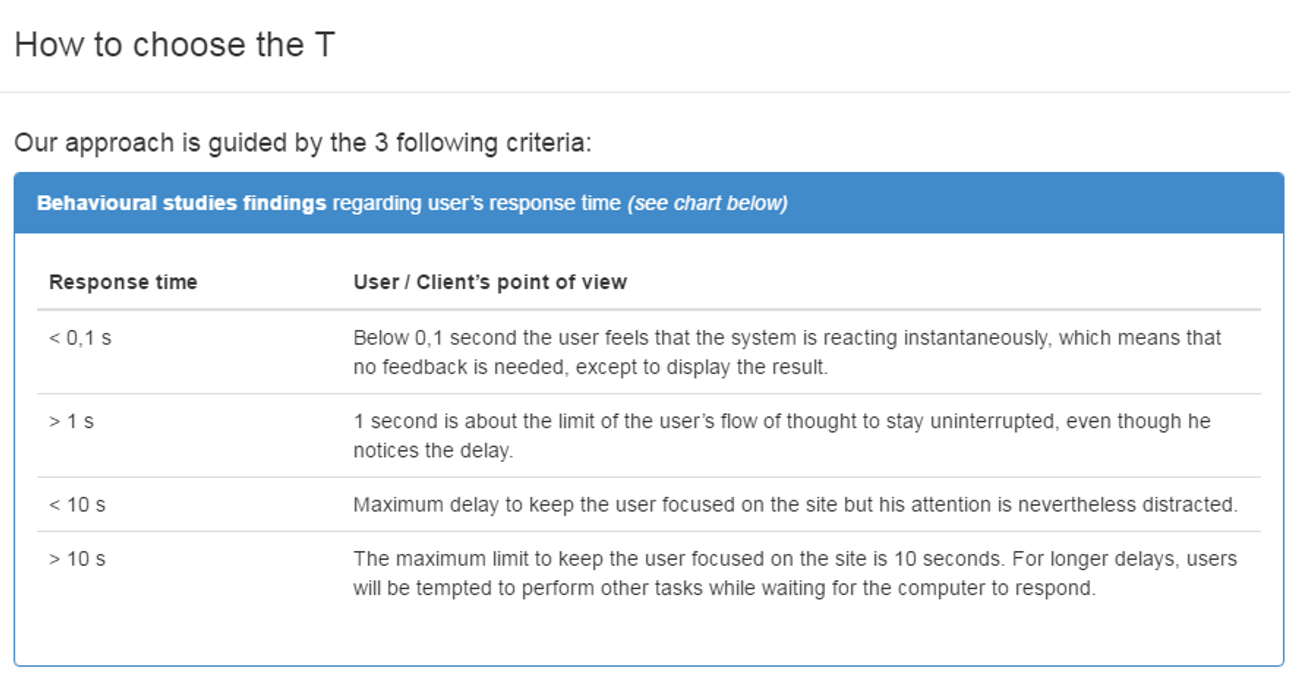Click the '(see chart below)' italic text
The height and width of the screenshot is (676, 1290).
[707, 203]
